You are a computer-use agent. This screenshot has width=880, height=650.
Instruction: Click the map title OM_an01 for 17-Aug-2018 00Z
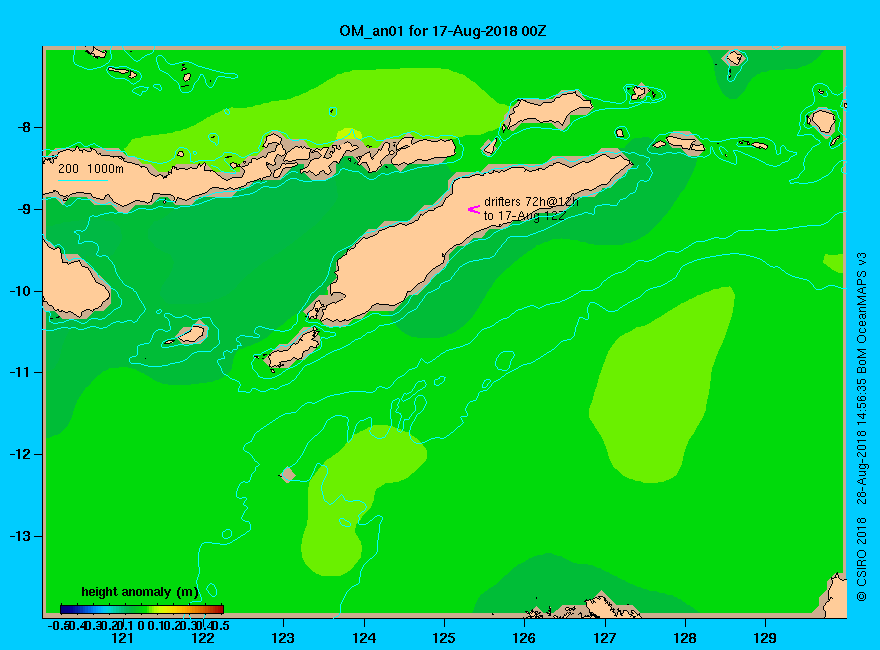click(442, 31)
